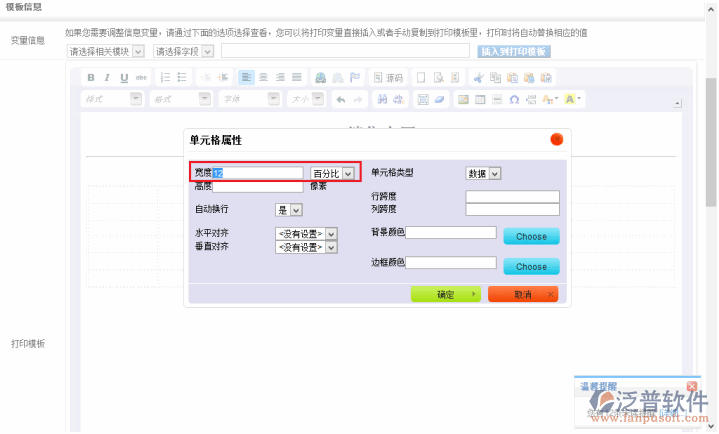Viewport: 719px width, 434px height.
Task: Click the insert table icon
Action: 480,100
